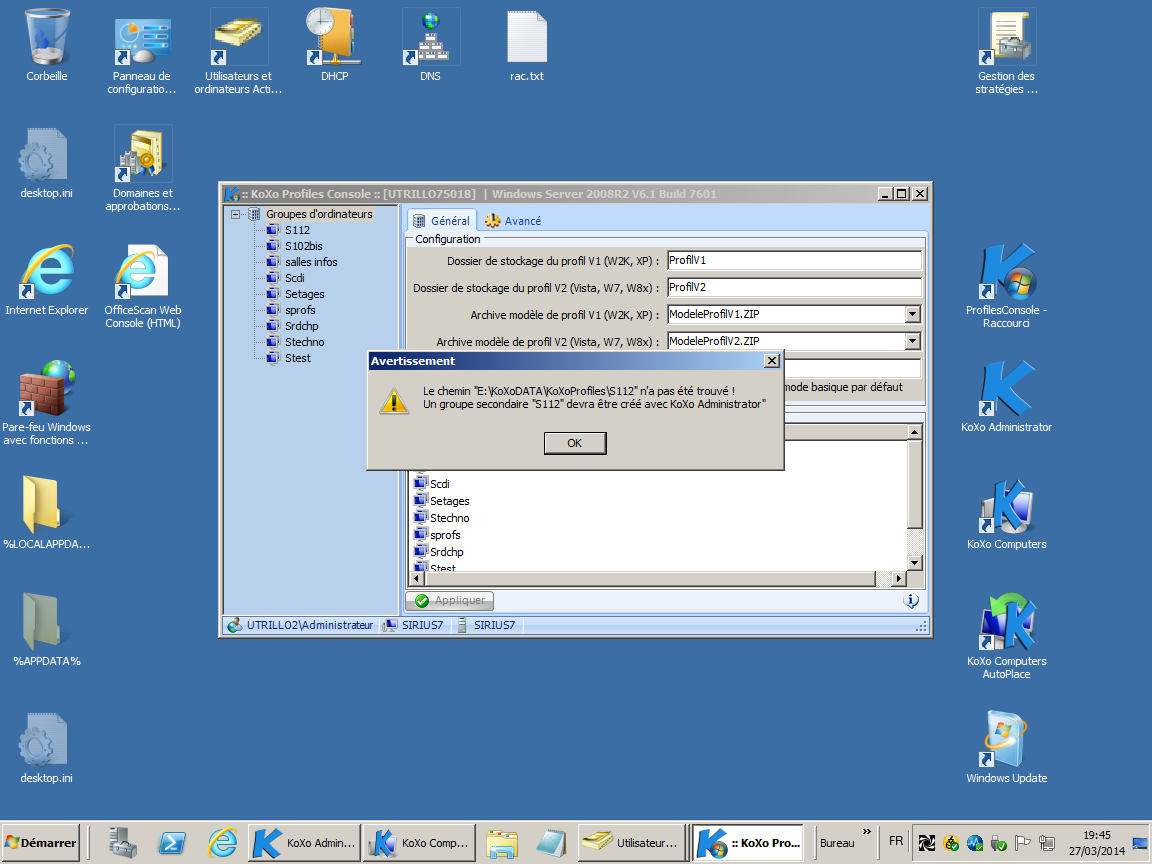
Task: Open KoXo Administrator desktop icon
Action: [x=1007, y=396]
